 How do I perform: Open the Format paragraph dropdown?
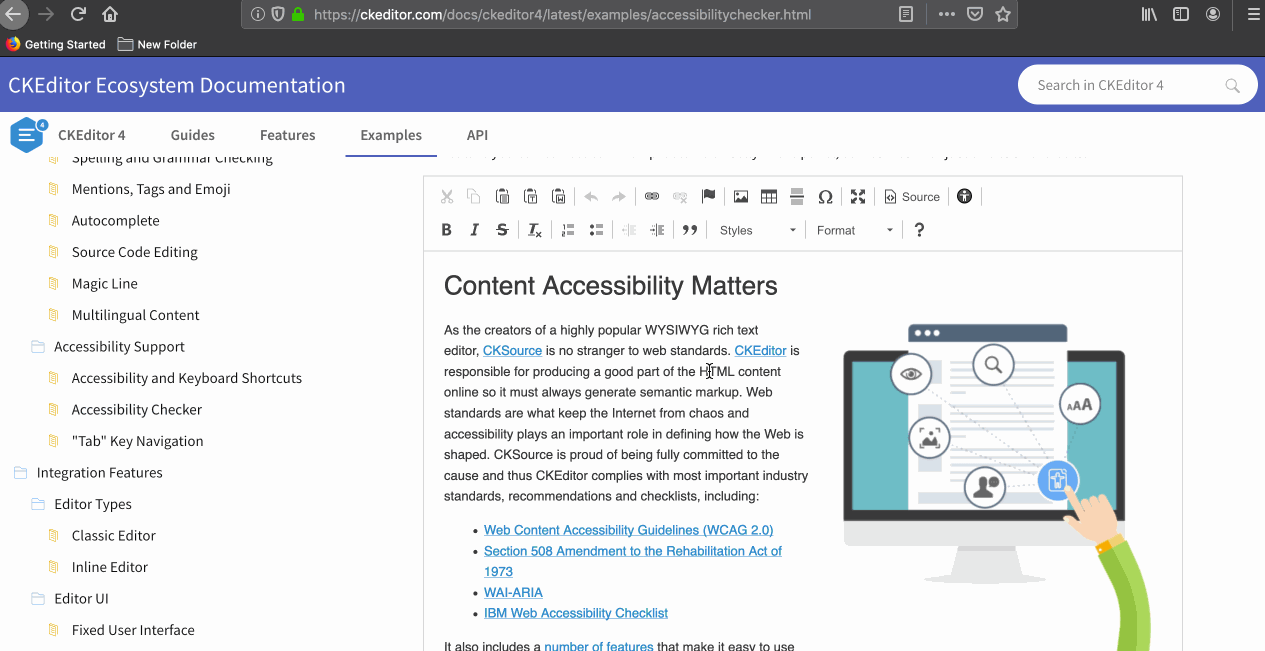click(855, 229)
